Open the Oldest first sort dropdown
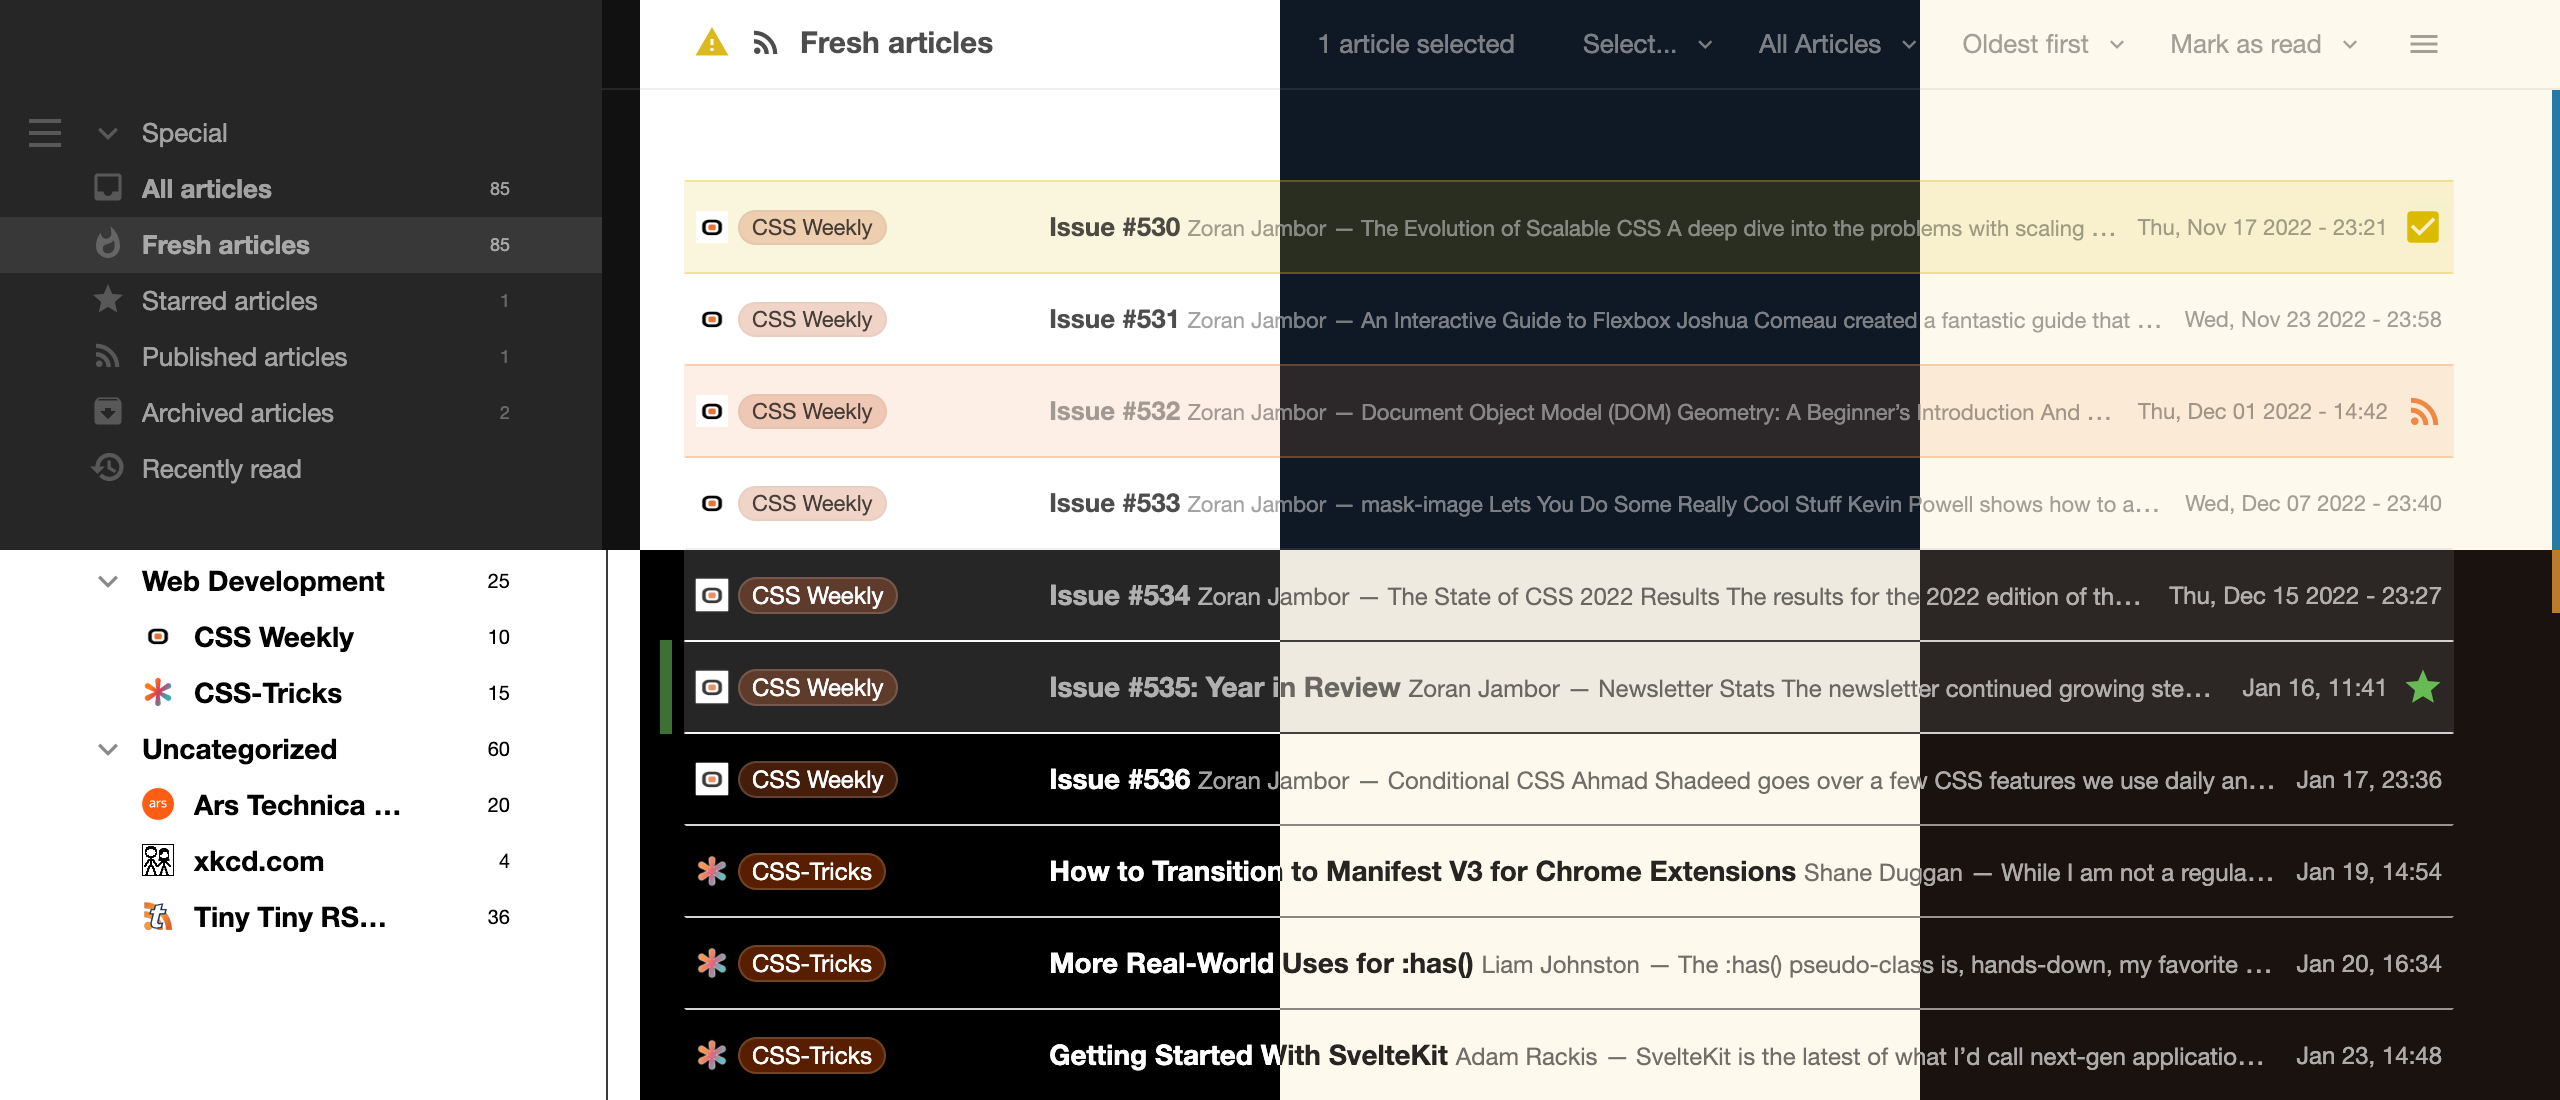 click(x=2043, y=44)
